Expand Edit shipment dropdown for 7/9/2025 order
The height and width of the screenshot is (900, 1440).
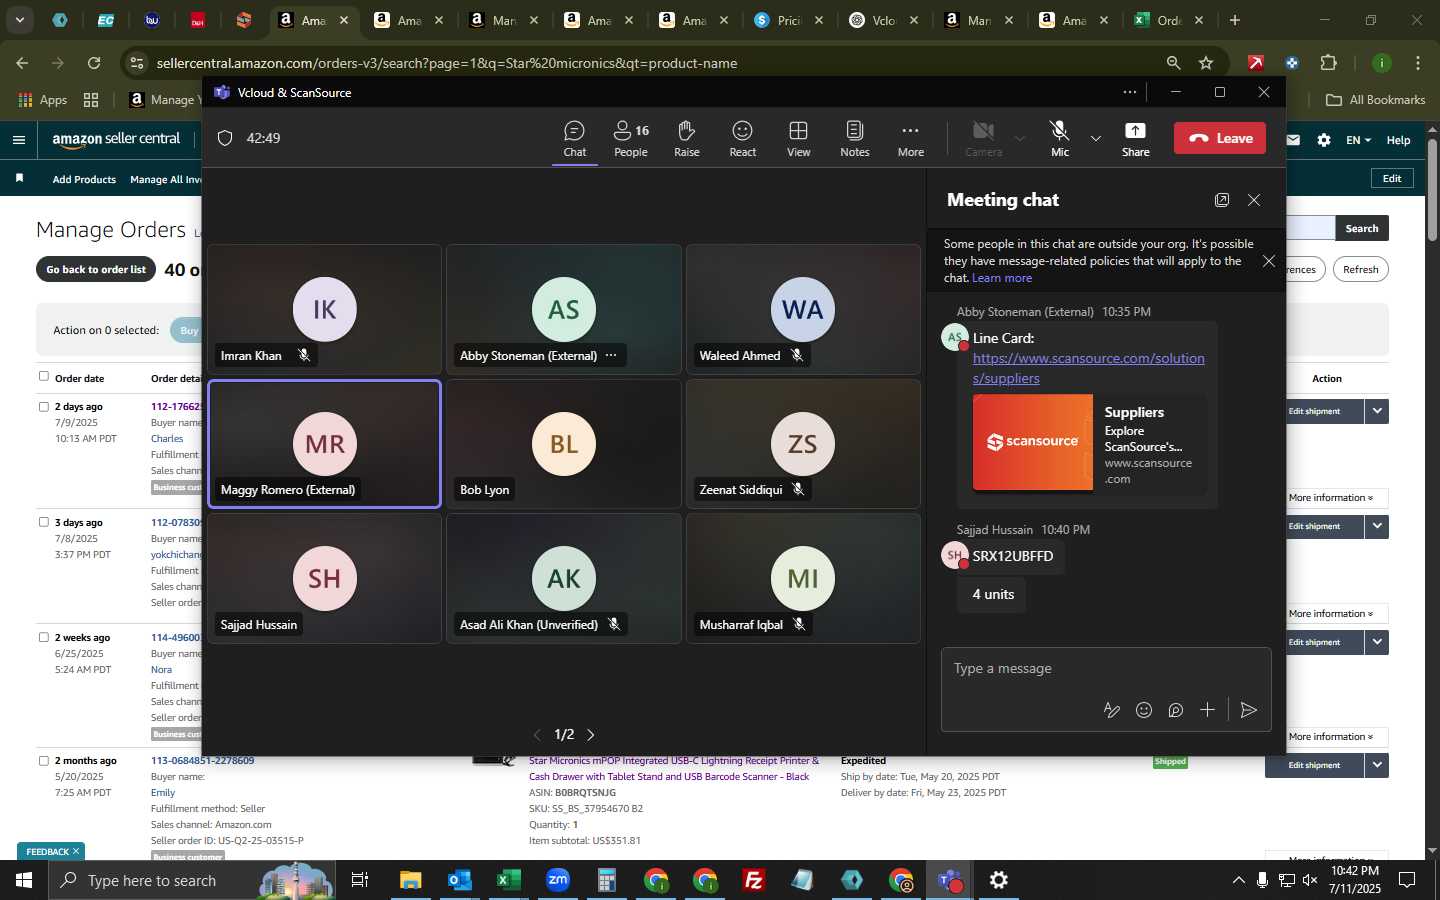coord(1377,411)
